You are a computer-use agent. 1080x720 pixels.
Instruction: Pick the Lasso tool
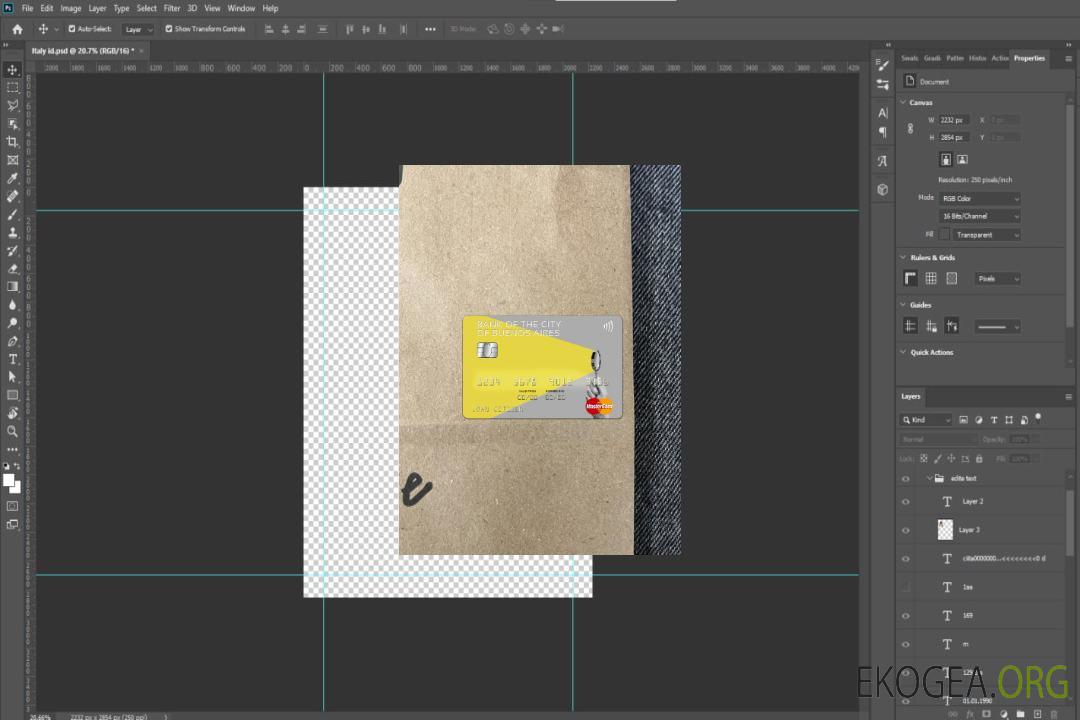pyautogui.click(x=12, y=105)
